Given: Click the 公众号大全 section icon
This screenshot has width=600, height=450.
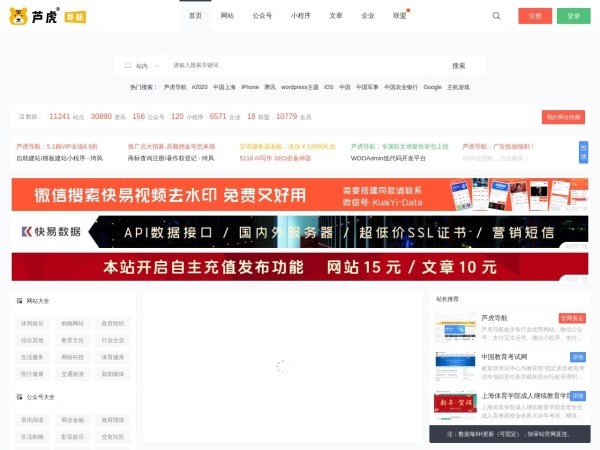Looking at the screenshot, I should [x=21, y=397].
